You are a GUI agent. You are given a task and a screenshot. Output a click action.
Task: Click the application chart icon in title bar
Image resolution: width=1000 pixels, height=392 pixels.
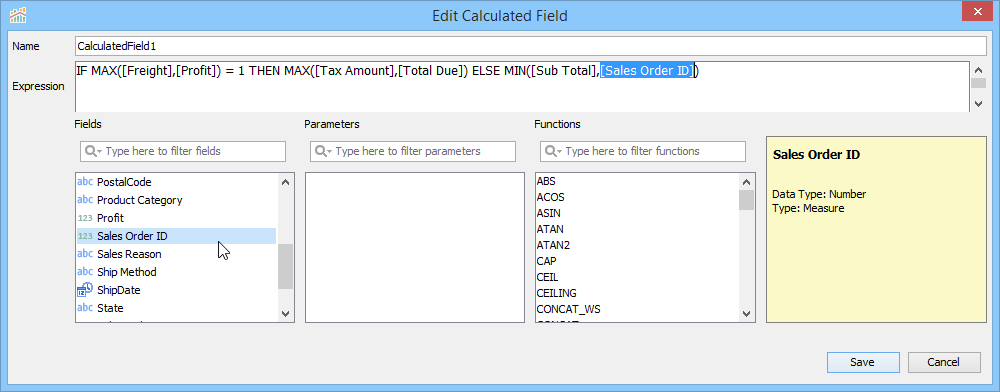tap(18, 14)
